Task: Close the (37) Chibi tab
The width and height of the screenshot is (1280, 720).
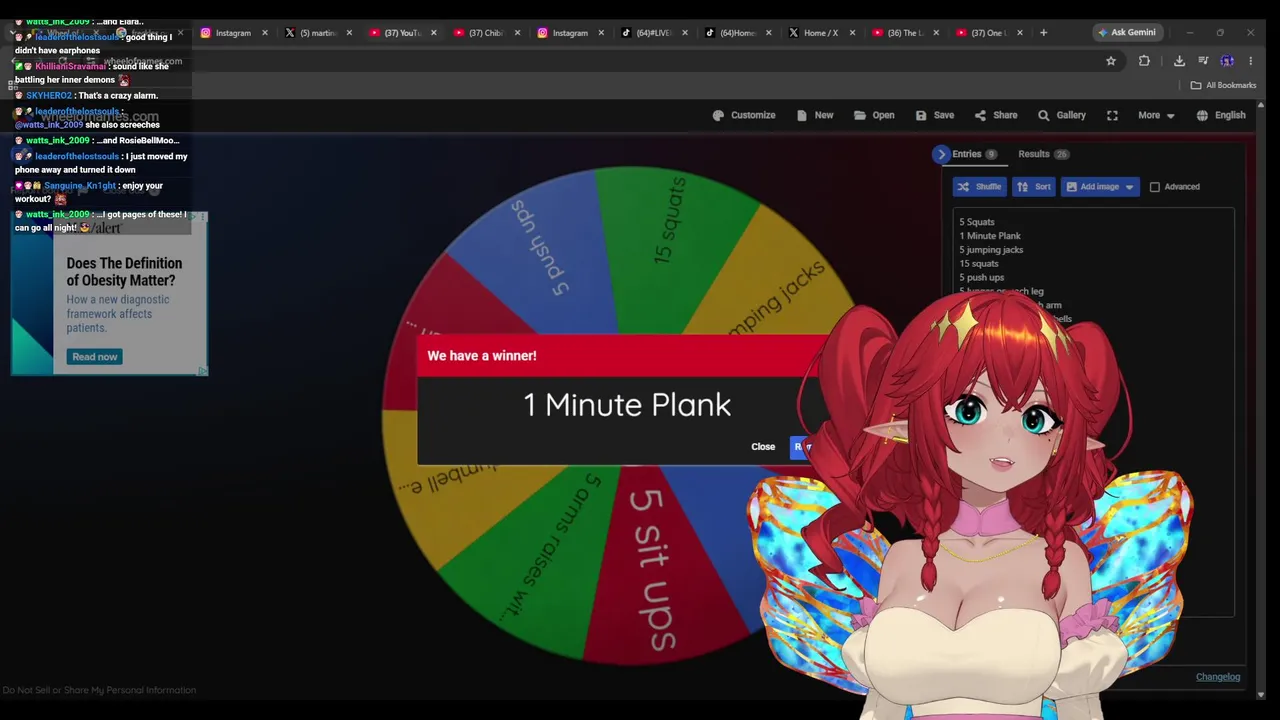Action: tap(517, 33)
